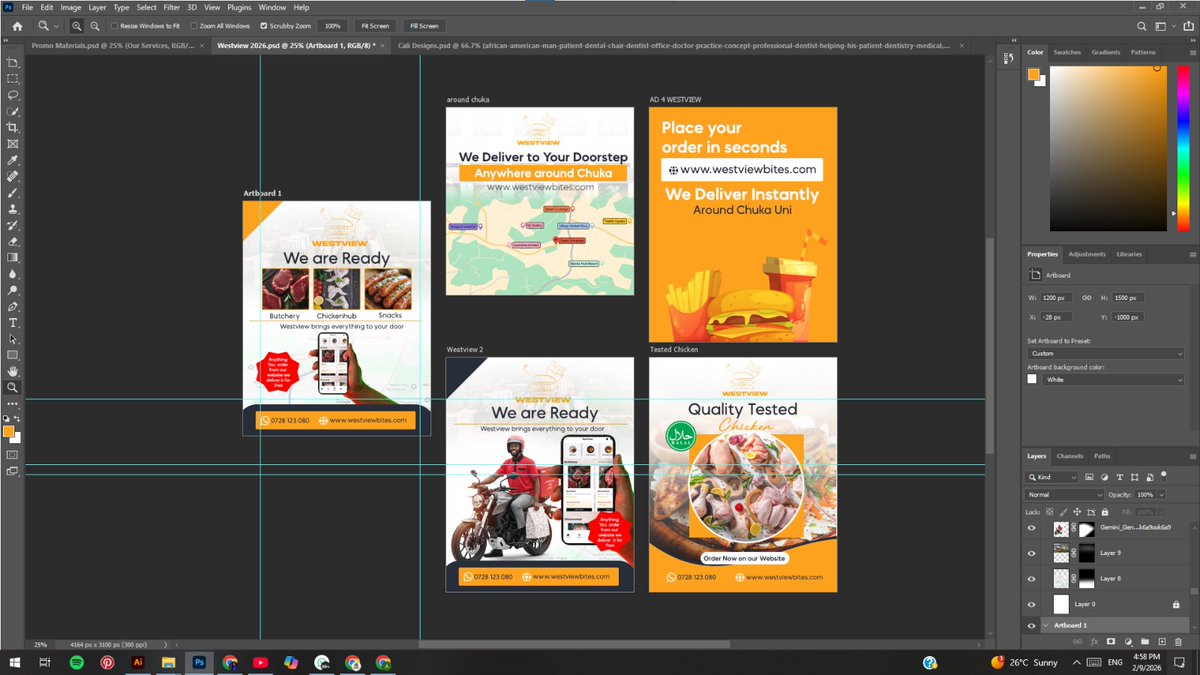Create a new layer from Layers panel
Screen dimensions: 1200x675
coord(1161,641)
